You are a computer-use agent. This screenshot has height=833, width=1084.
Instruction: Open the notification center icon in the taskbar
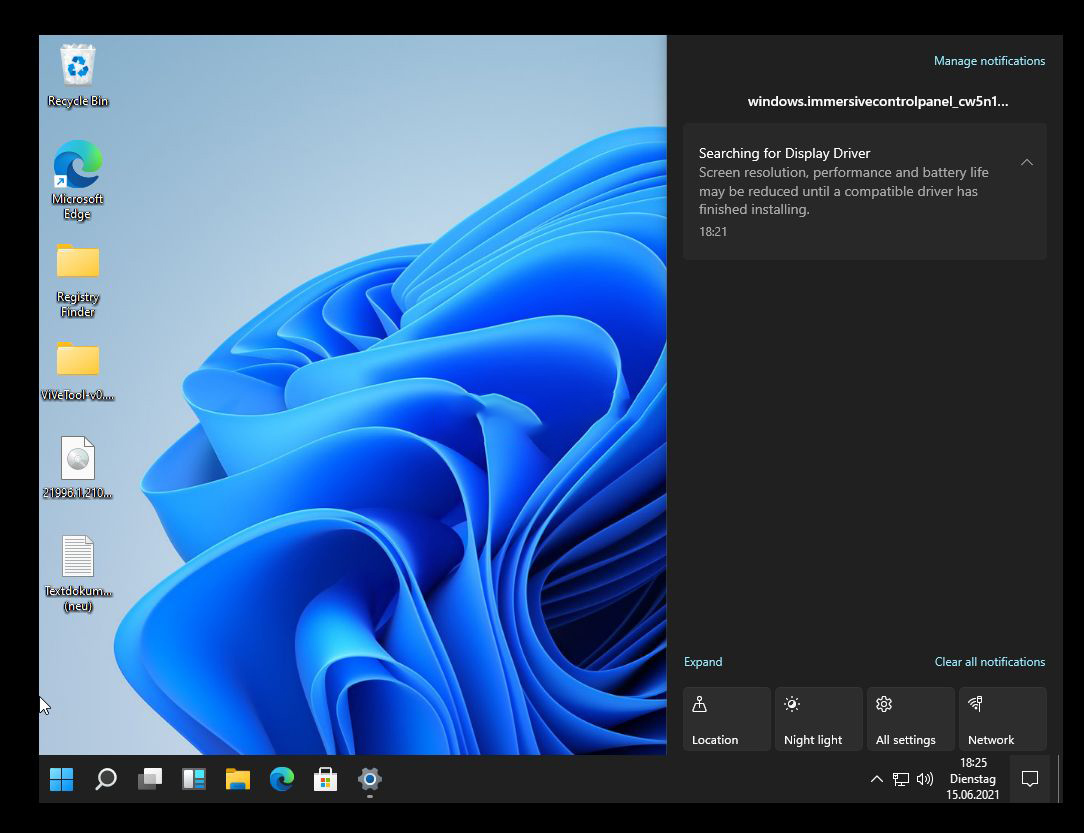coord(1030,778)
